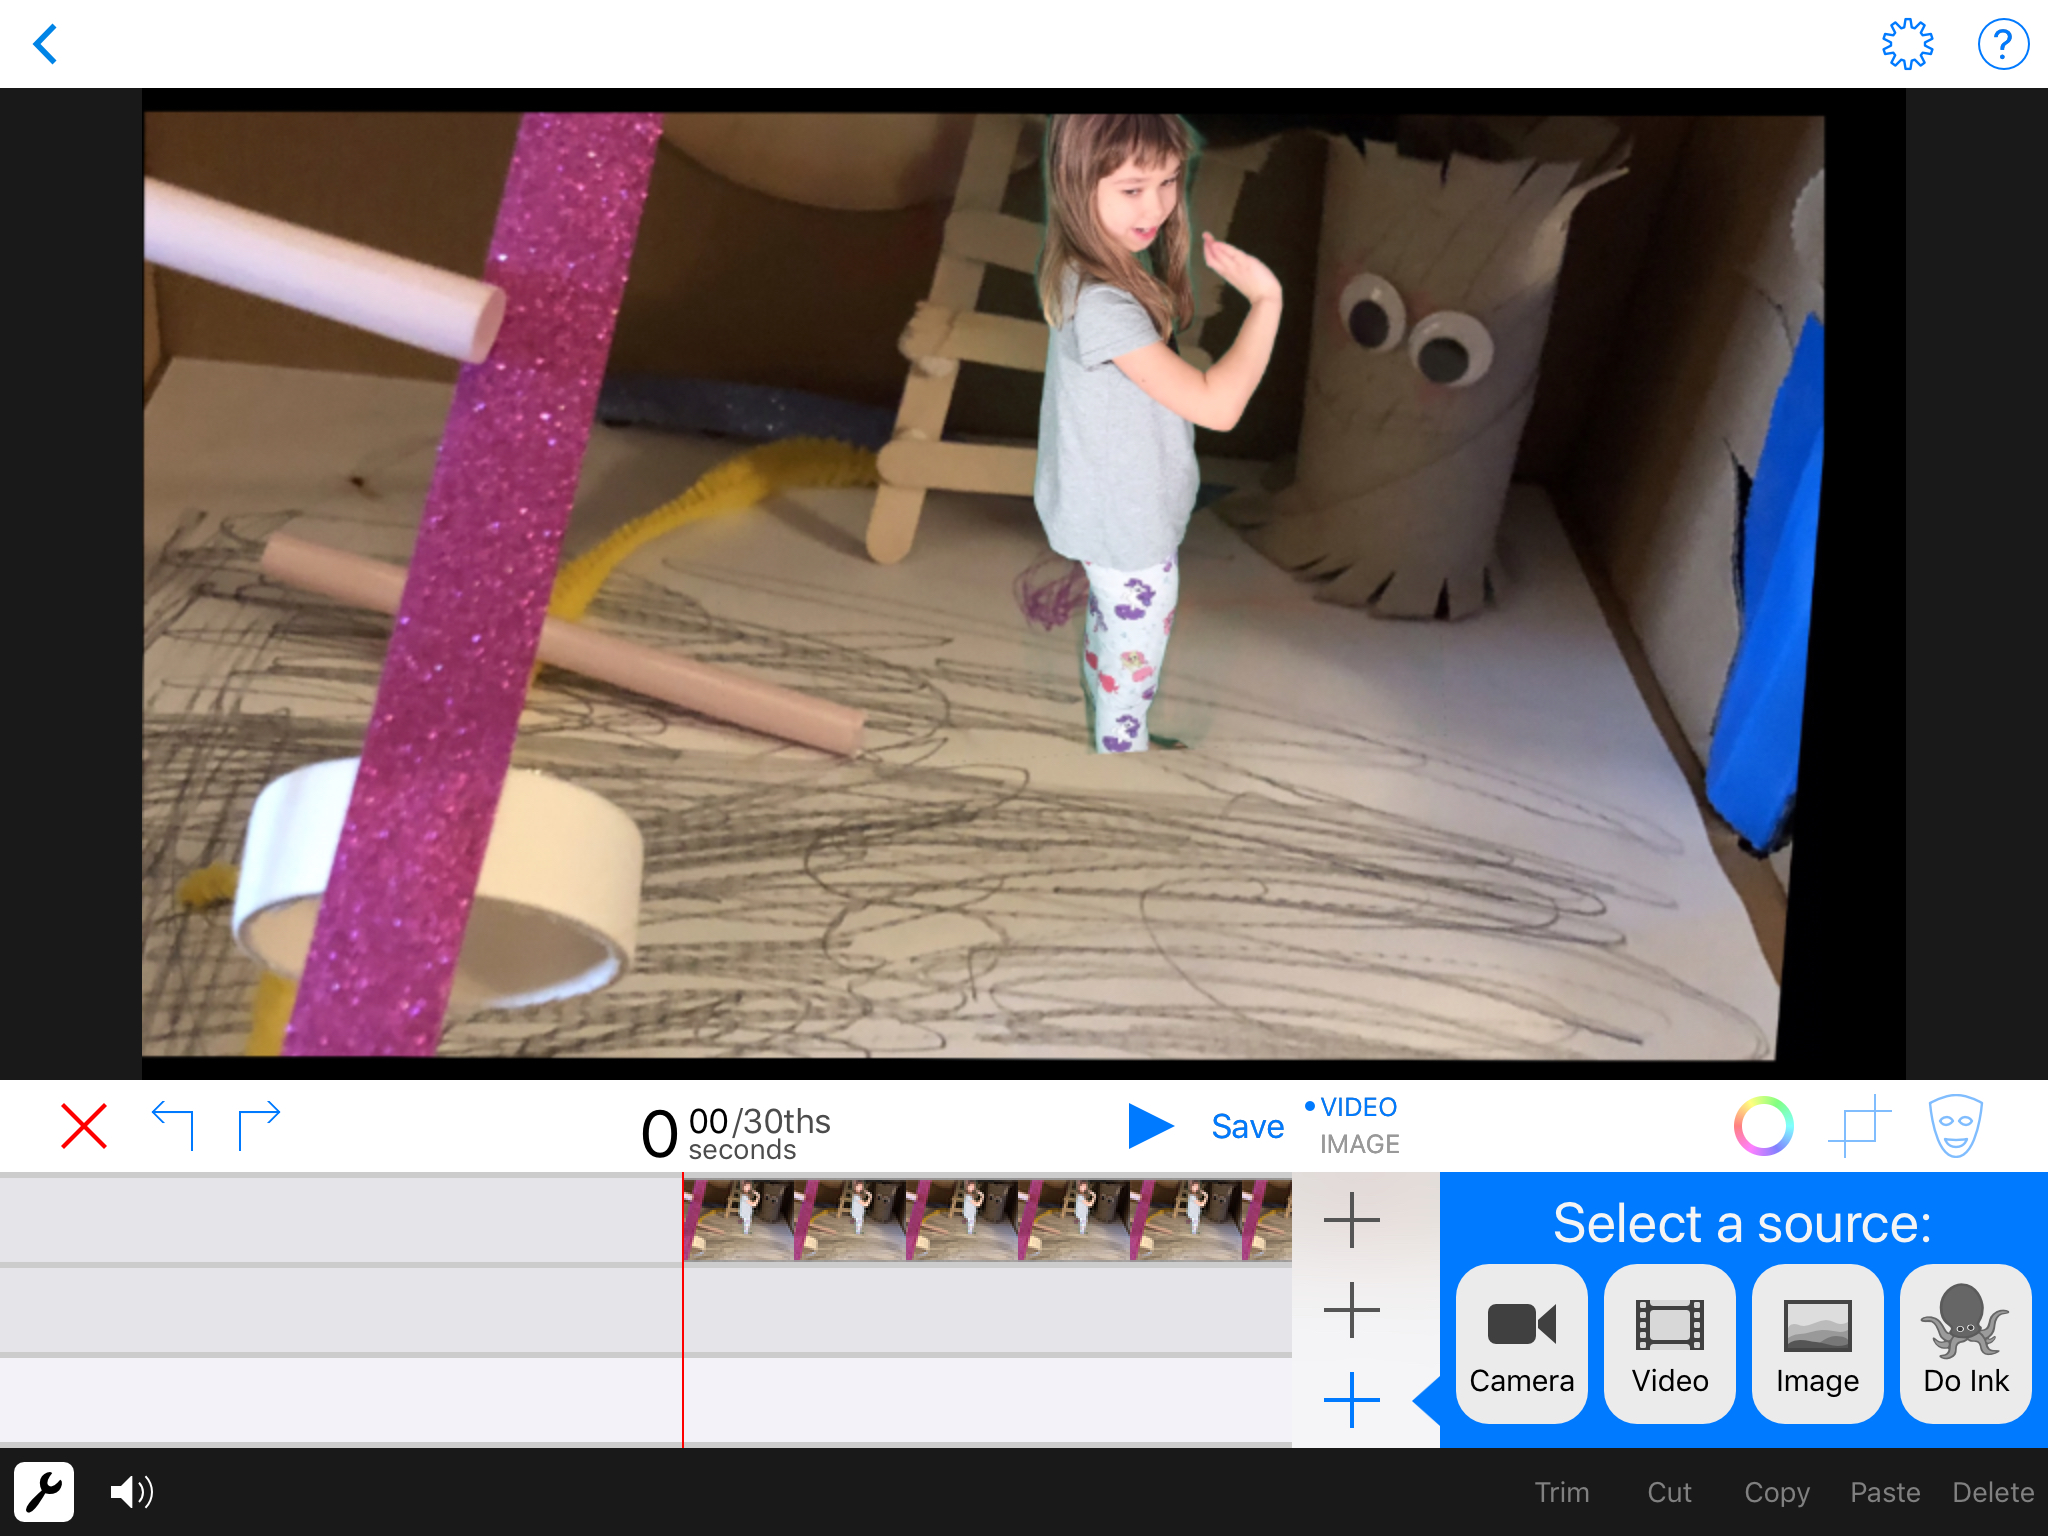
Task: Mute audio with speaker icon
Action: tap(131, 1492)
